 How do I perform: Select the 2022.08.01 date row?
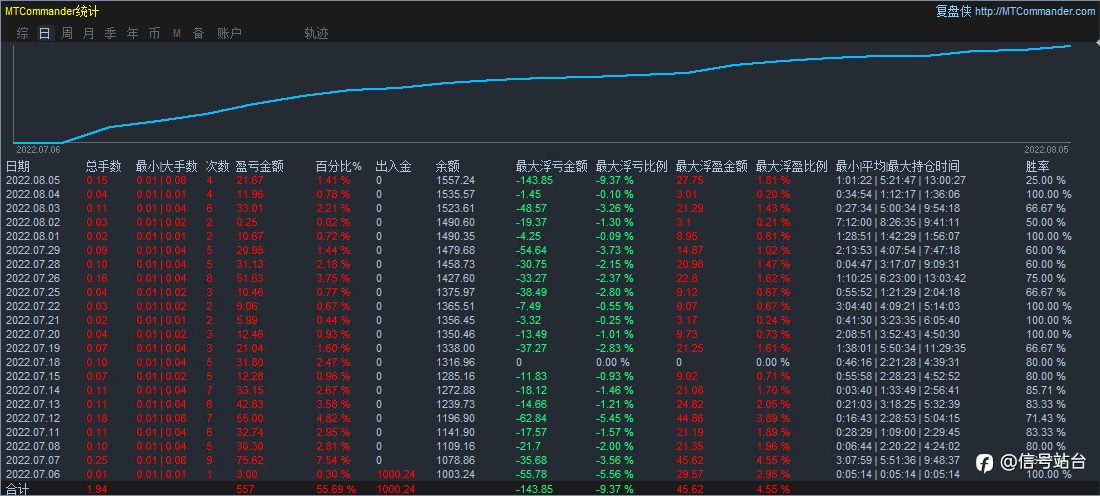pyautogui.click(x=550, y=236)
